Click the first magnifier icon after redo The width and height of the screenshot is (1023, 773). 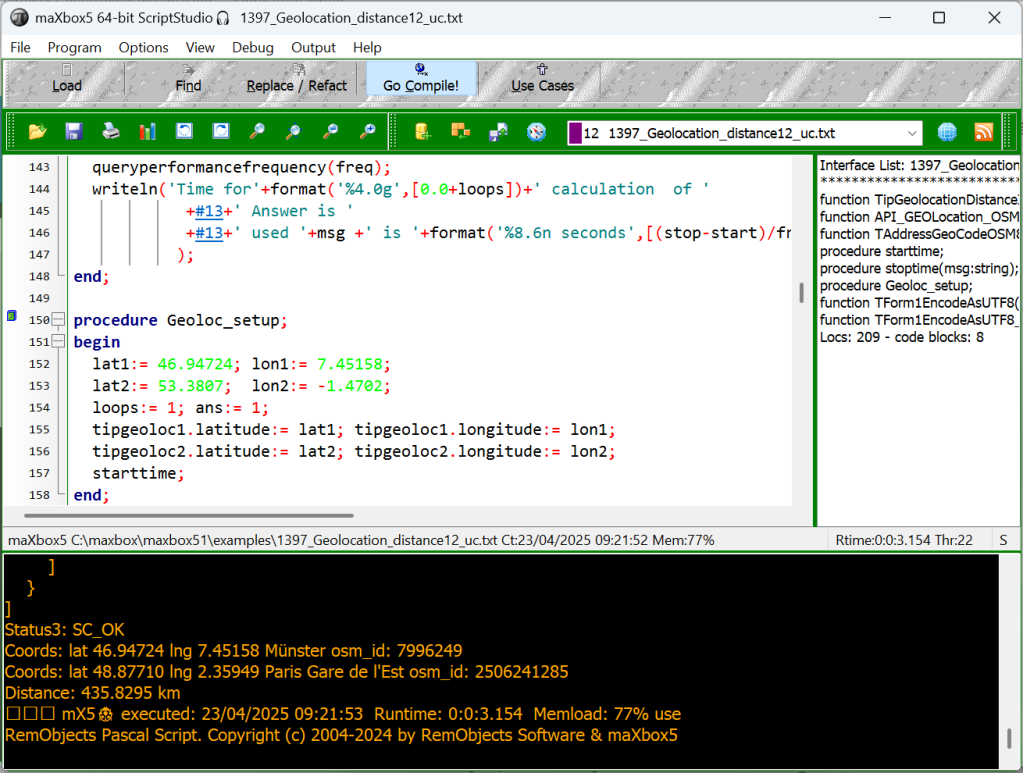click(x=257, y=132)
